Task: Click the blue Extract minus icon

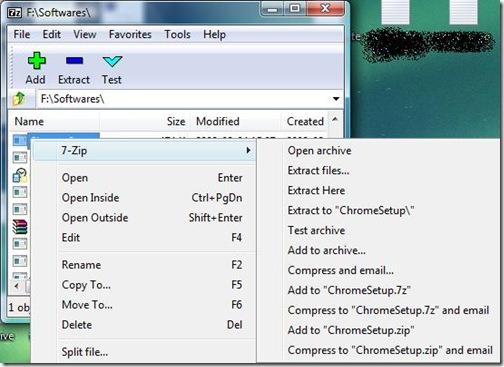Action: tap(74, 61)
